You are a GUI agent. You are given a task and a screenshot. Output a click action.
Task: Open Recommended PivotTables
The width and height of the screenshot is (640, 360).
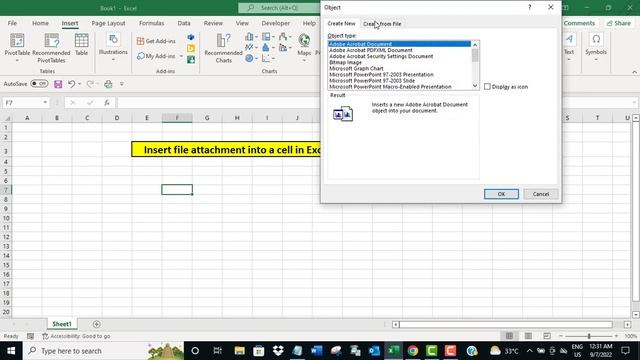pos(51,48)
